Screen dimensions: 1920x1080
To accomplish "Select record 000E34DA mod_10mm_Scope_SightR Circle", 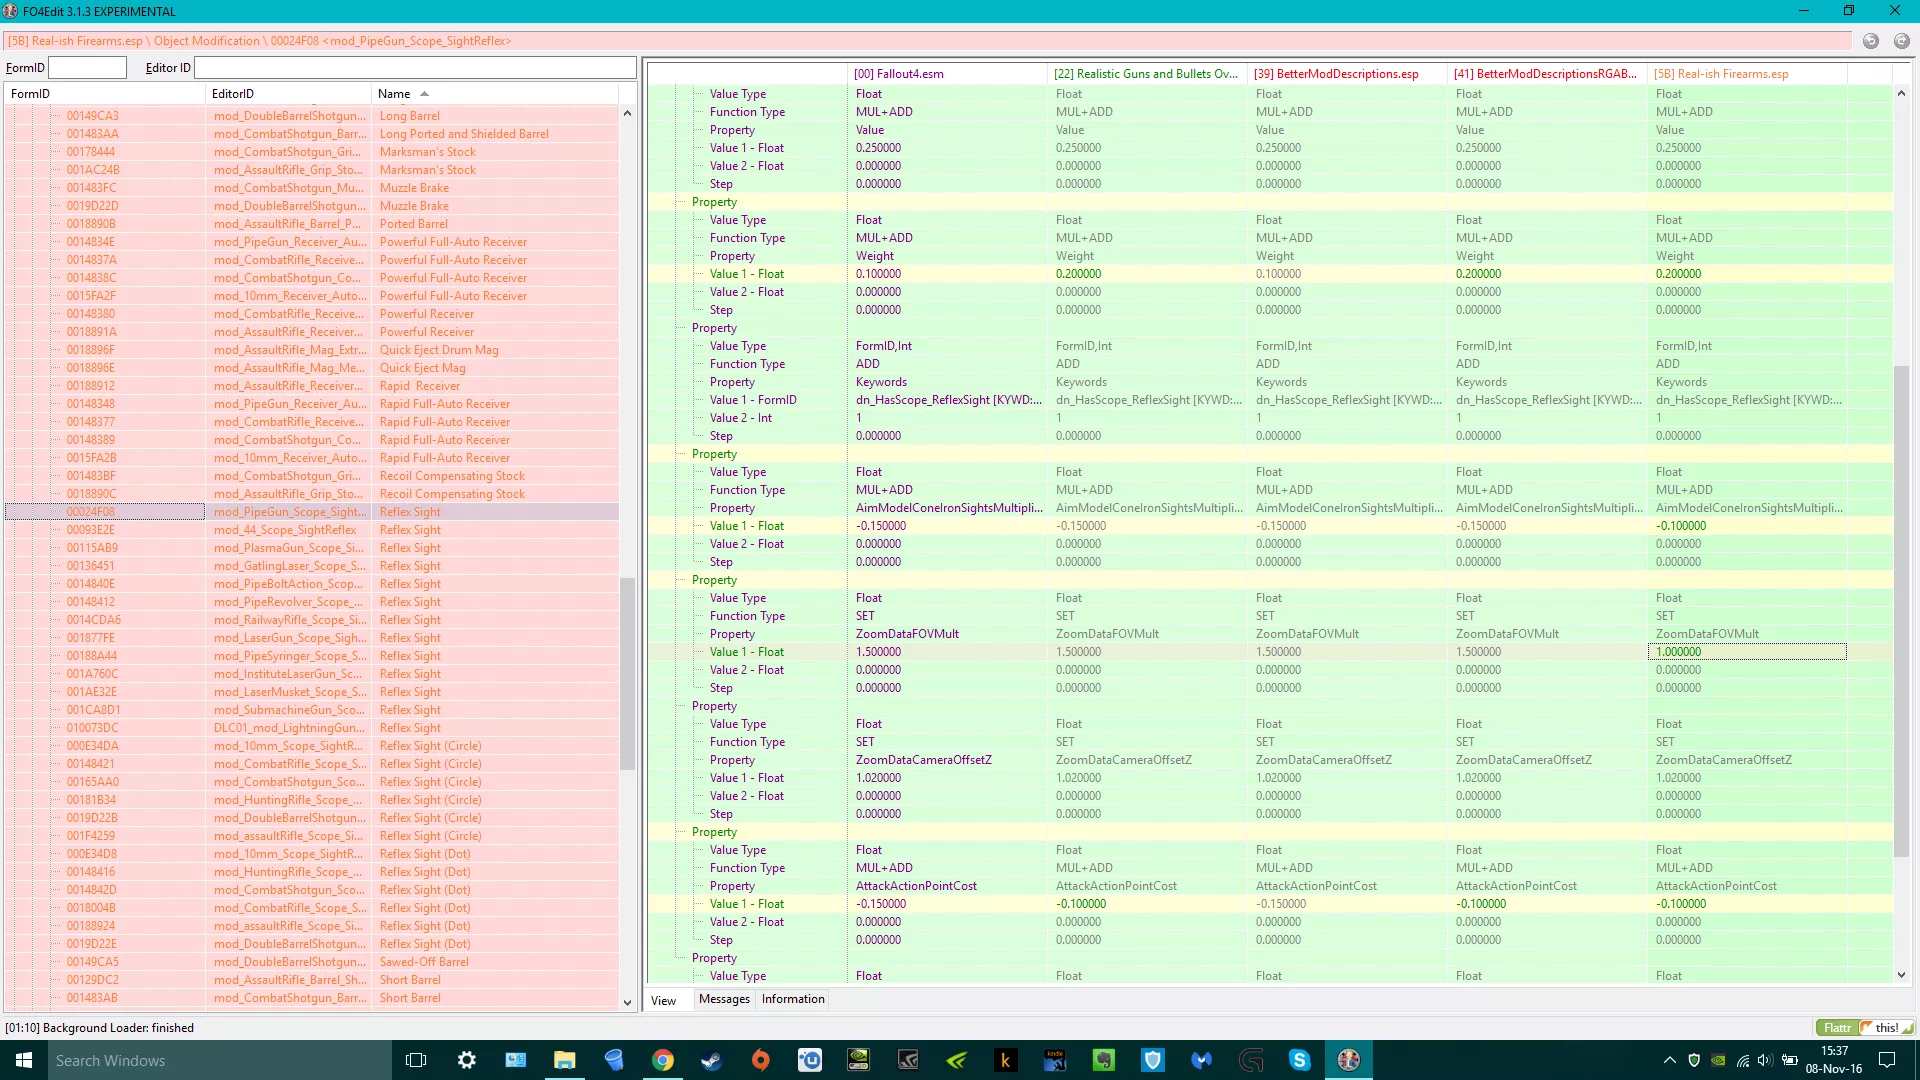I will 312,746.
